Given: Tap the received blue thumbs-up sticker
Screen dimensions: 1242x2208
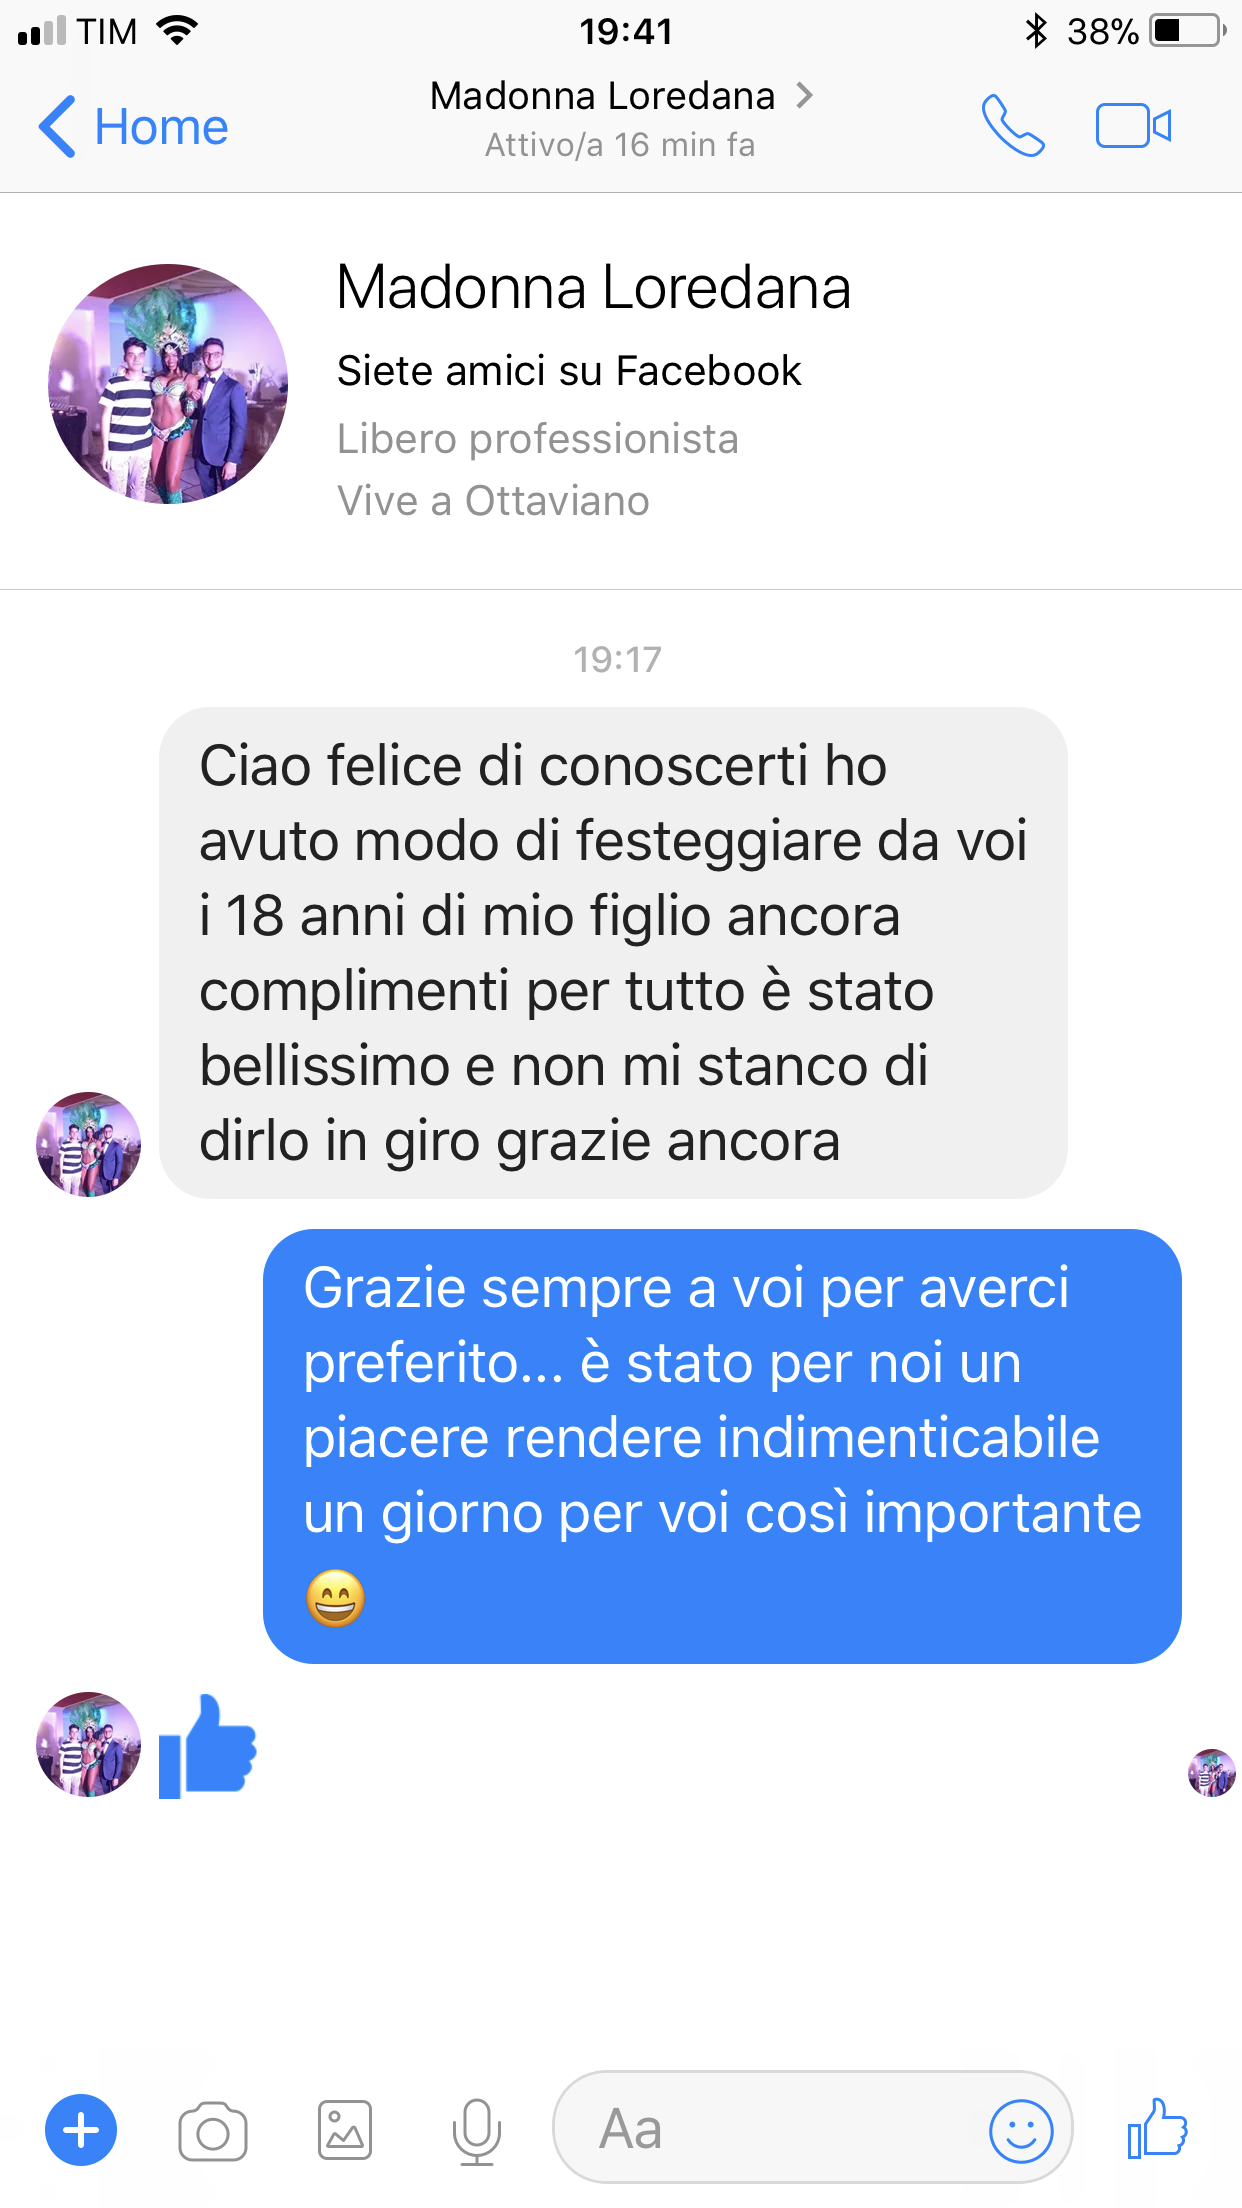Looking at the screenshot, I should click(x=208, y=1746).
